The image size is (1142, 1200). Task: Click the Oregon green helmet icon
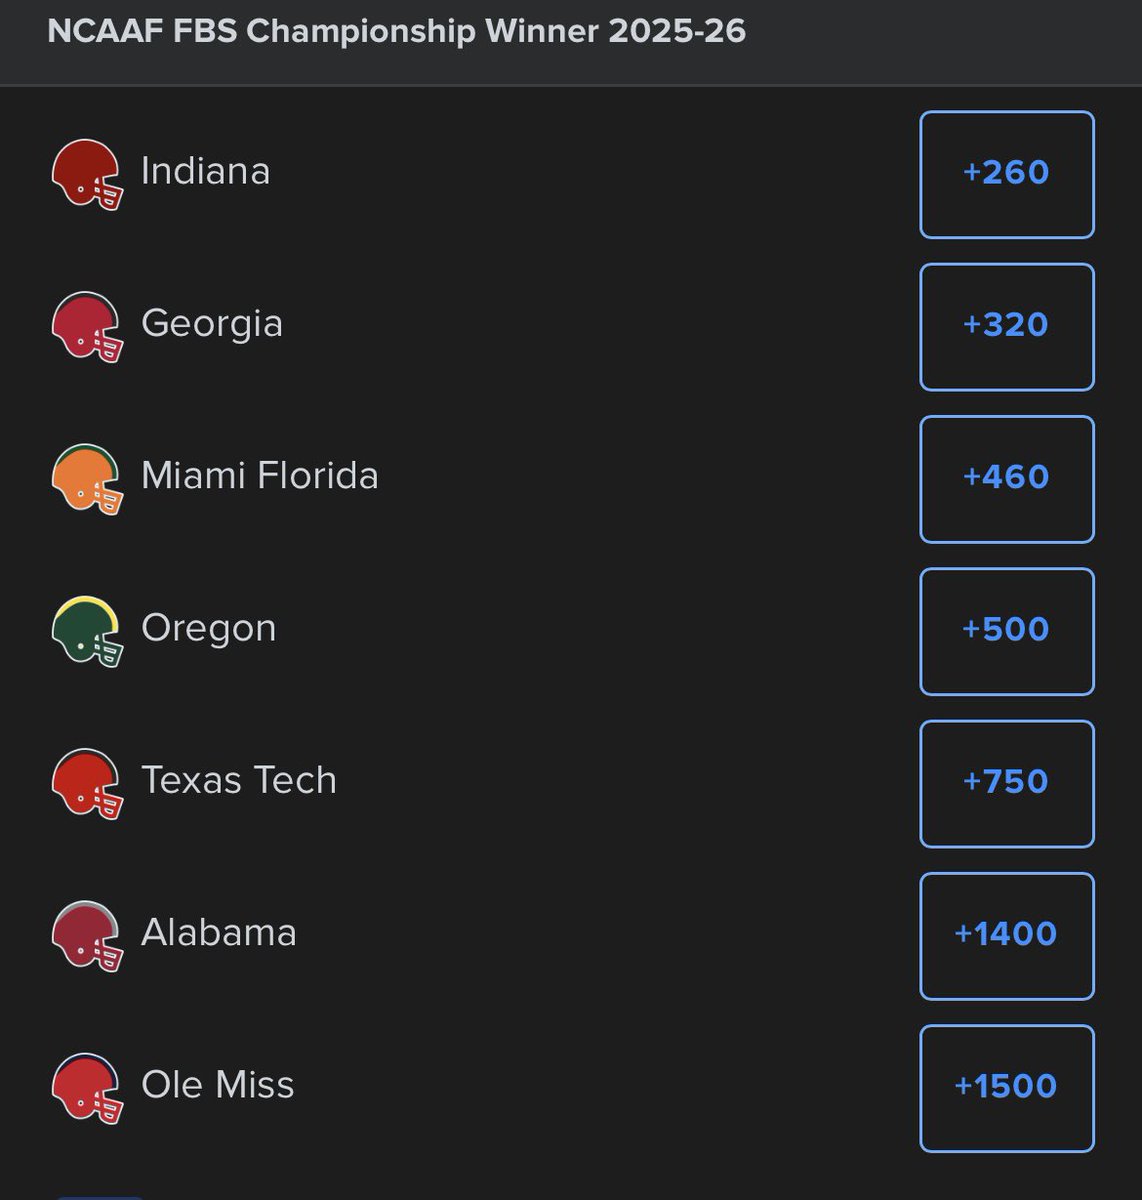point(88,631)
